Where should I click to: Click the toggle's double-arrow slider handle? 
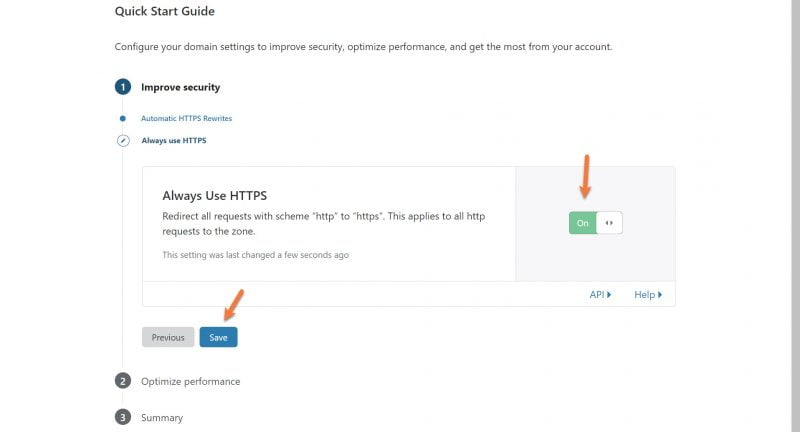pos(609,223)
